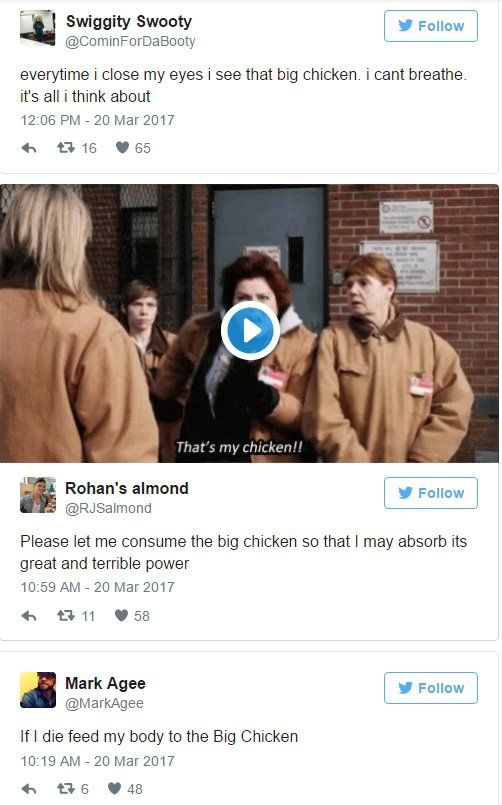Open the 12:06 PM - 20 Mar 2017 timestamp
The width and height of the screenshot is (502, 805).
[x=98, y=120]
